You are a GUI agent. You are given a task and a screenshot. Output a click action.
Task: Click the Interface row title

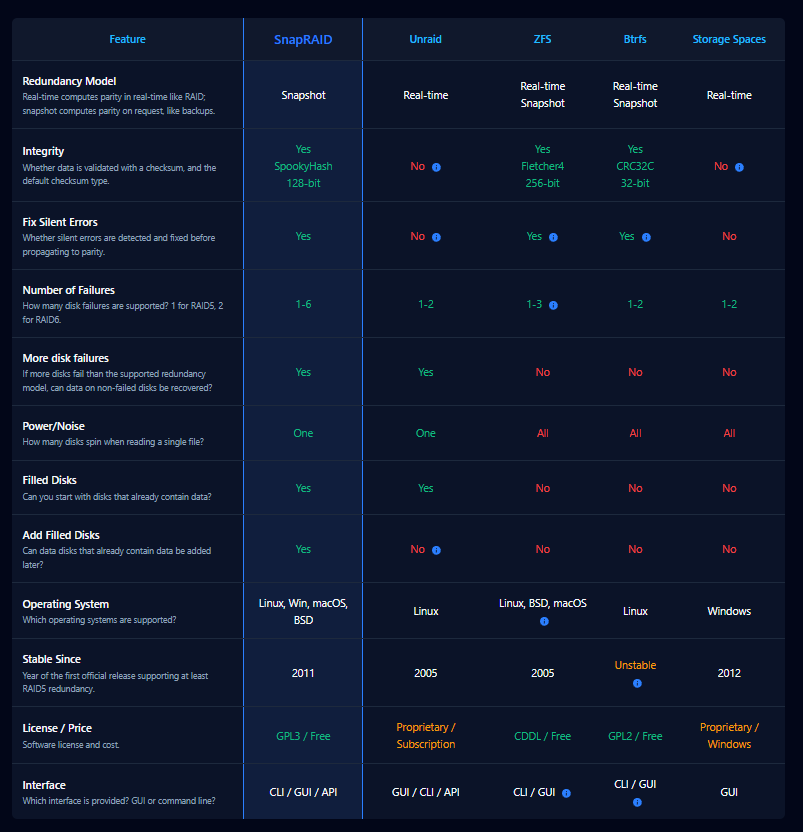44,785
